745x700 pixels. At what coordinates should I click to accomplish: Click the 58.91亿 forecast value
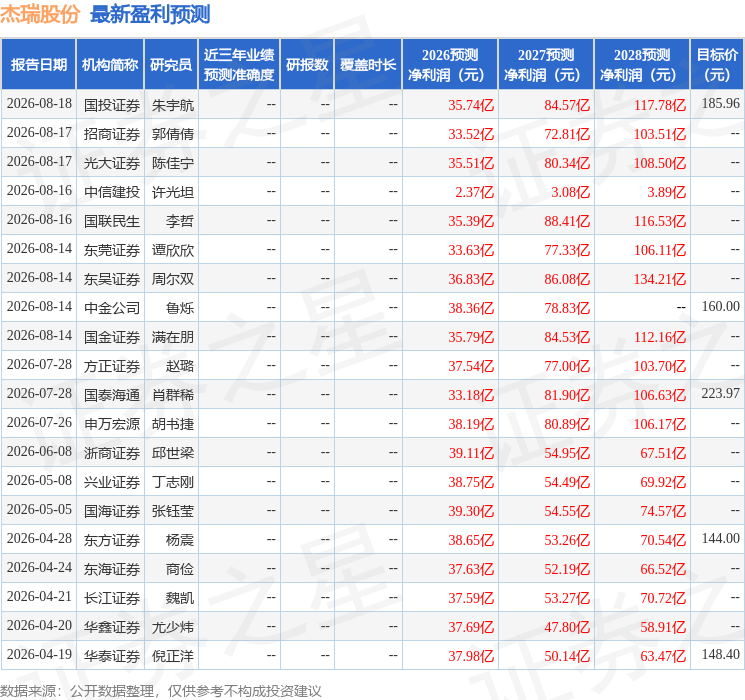(x=663, y=627)
